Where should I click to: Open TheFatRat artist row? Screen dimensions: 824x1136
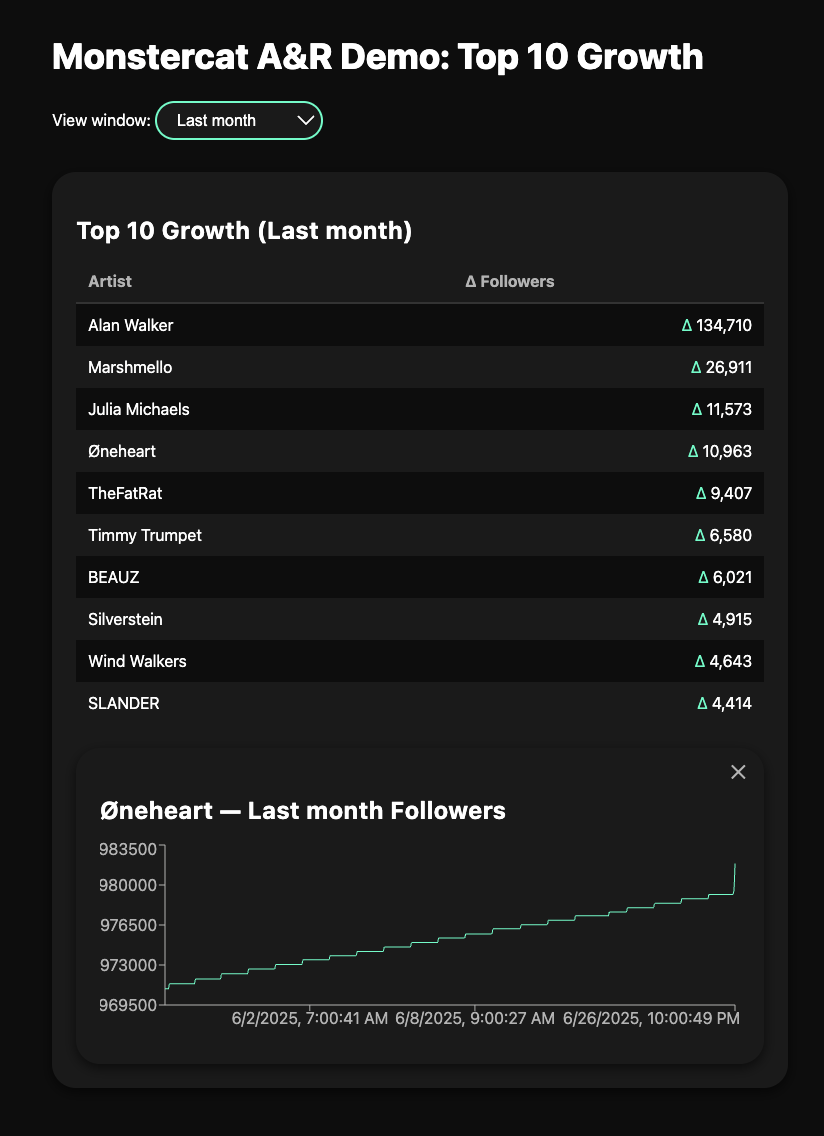[420, 493]
